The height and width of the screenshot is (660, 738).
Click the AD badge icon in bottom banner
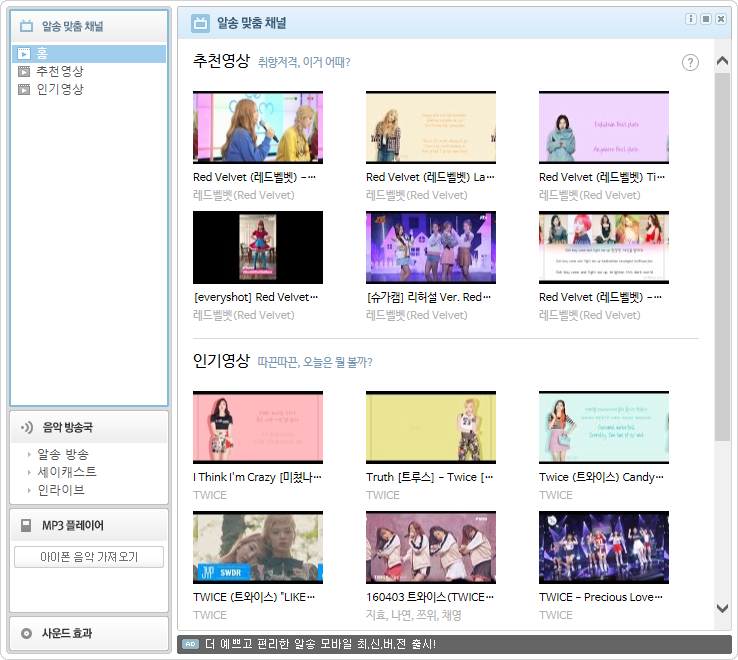click(190, 644)
